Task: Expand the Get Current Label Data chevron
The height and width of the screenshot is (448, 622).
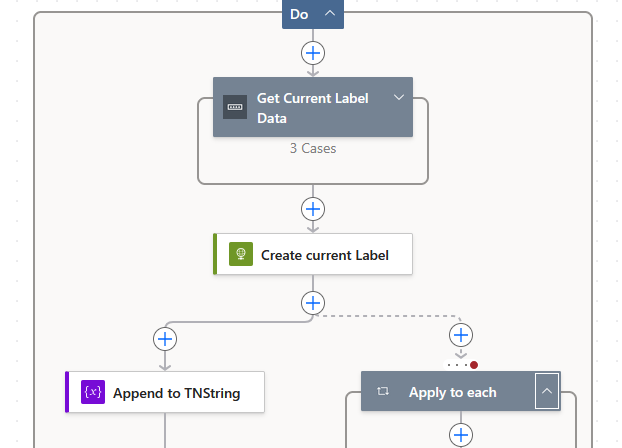Action: point(398,97)
